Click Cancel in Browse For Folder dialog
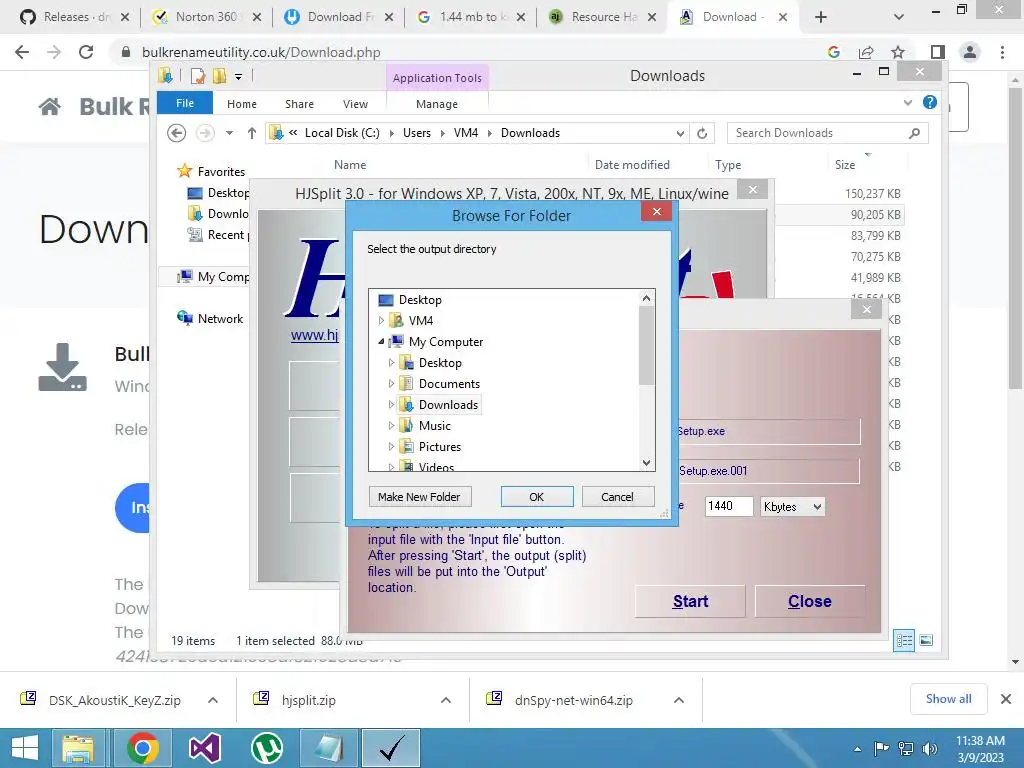The image size is (1024, 768). 617,497
